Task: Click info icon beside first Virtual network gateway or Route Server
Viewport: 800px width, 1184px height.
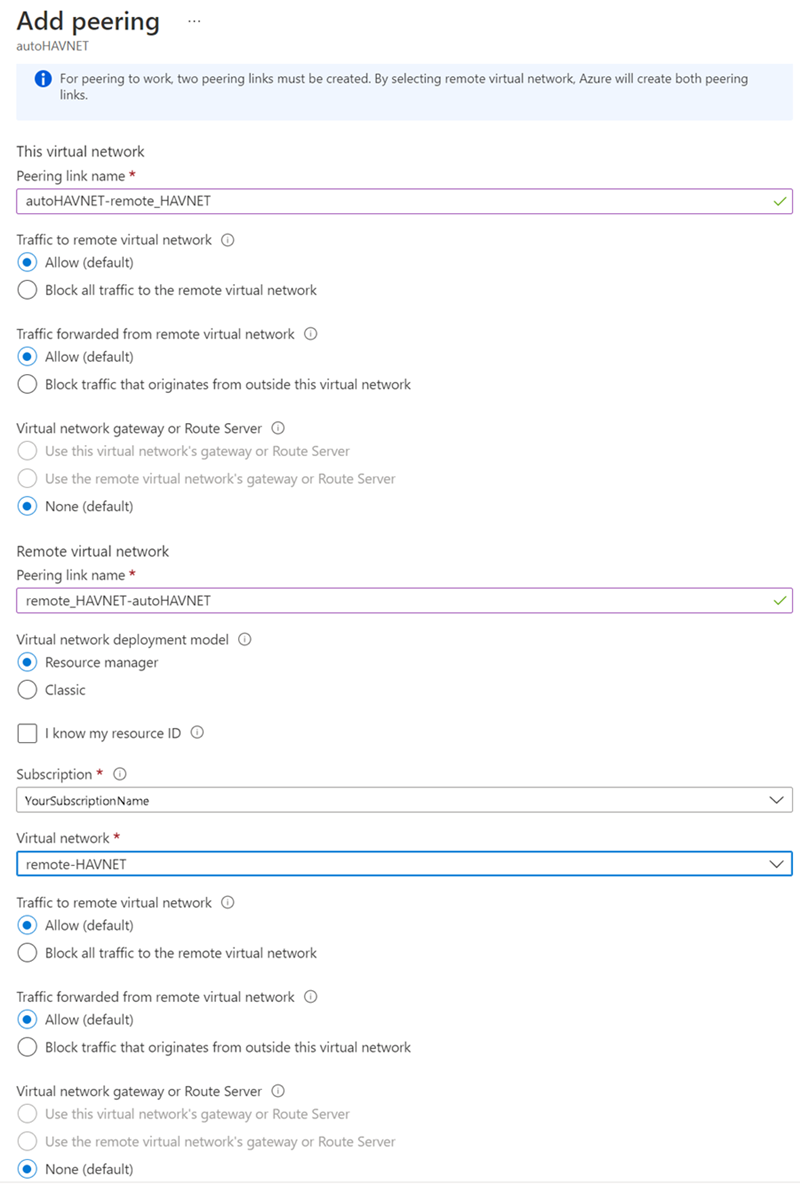Action: click(278, 428)
